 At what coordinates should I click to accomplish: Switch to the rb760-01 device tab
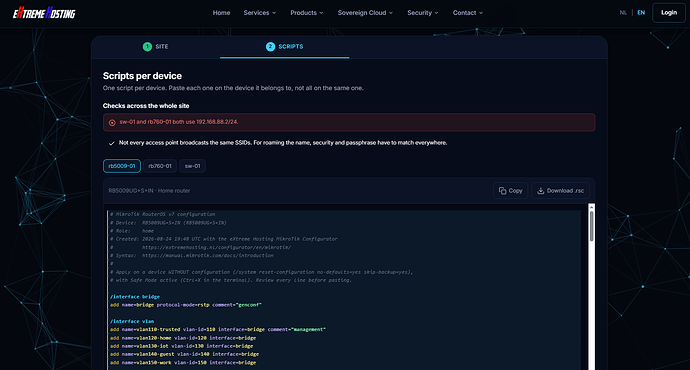pyautogui.click(x=160, y=166)
